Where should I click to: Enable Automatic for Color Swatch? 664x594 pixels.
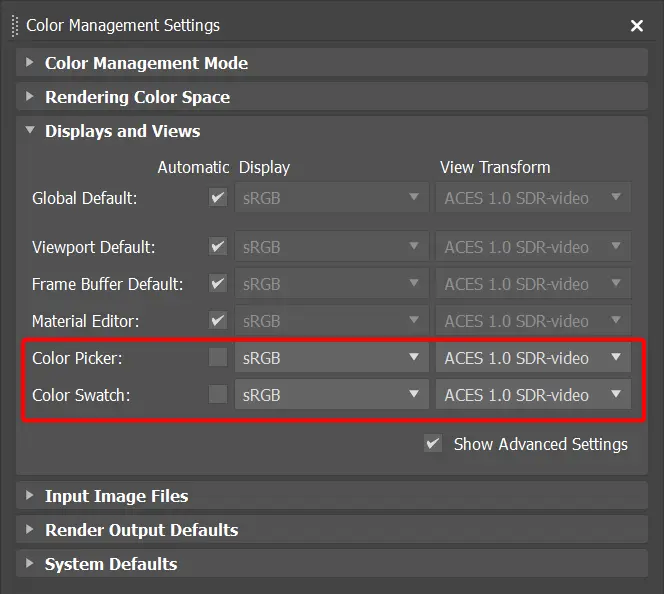(x=218, y=394)
